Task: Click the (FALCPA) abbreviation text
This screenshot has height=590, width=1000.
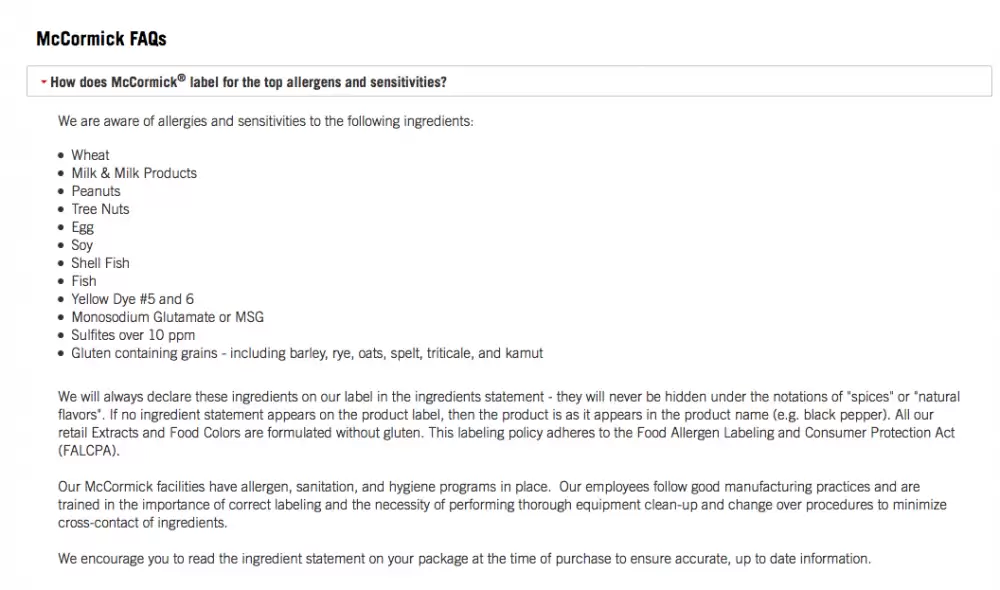Action: 89,450
